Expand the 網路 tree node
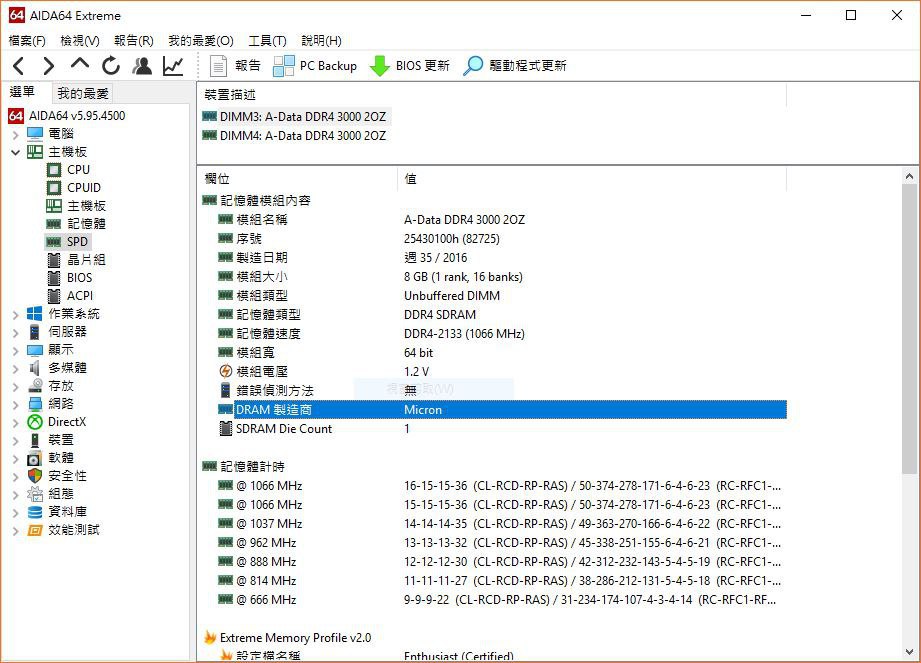The width and height of the screenshot is (921, 663). (x=16, y=405)
